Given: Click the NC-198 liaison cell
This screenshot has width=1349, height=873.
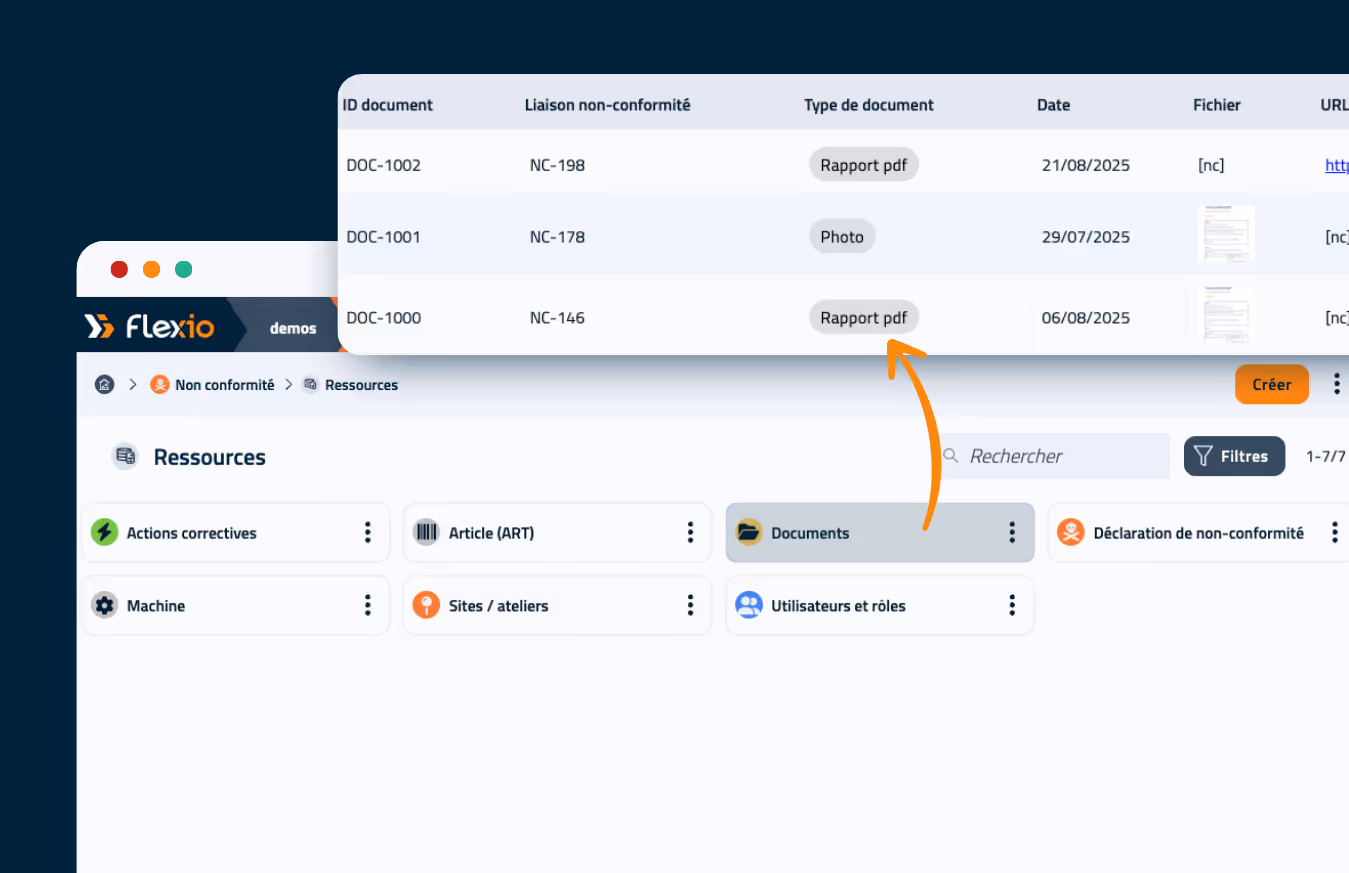Looking at the screenshot, I should point(557,165).
